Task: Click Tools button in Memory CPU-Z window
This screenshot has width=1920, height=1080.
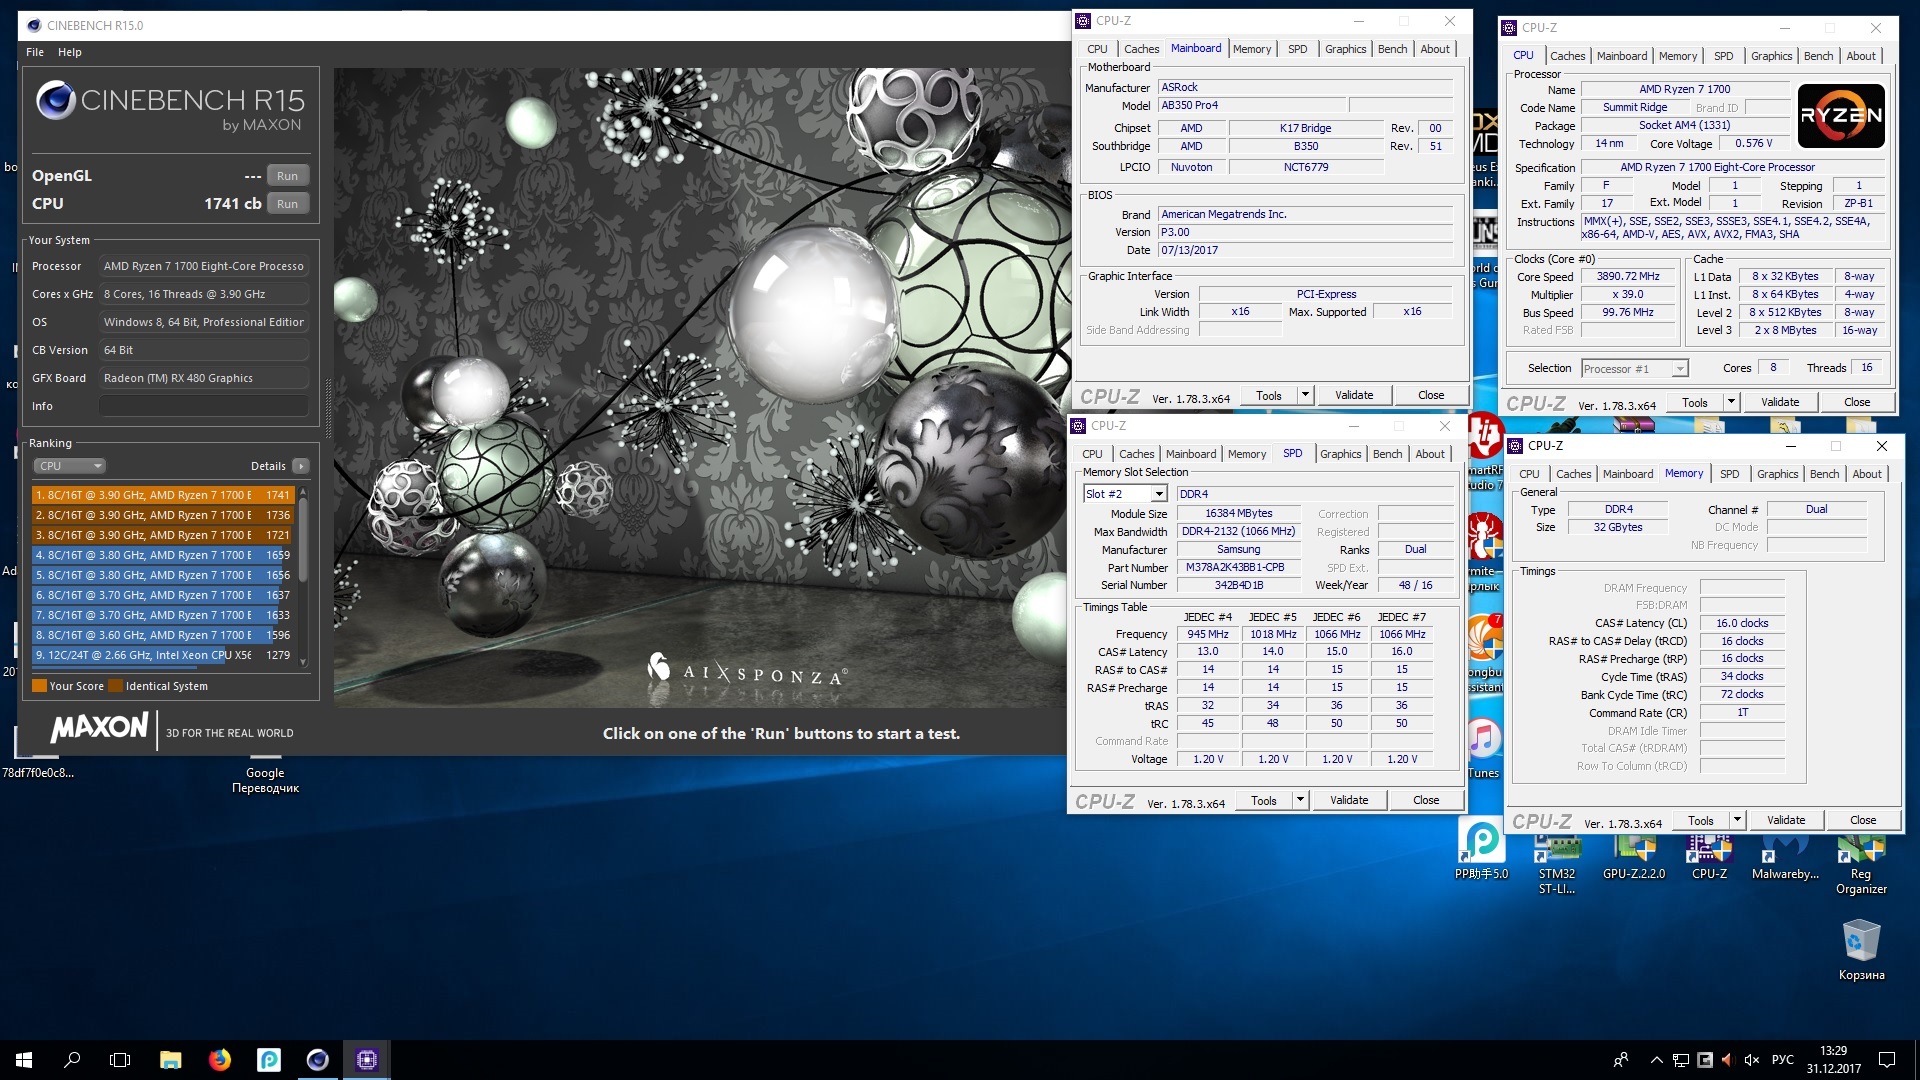Action: pyautogui.click(x=1701, y=820)
